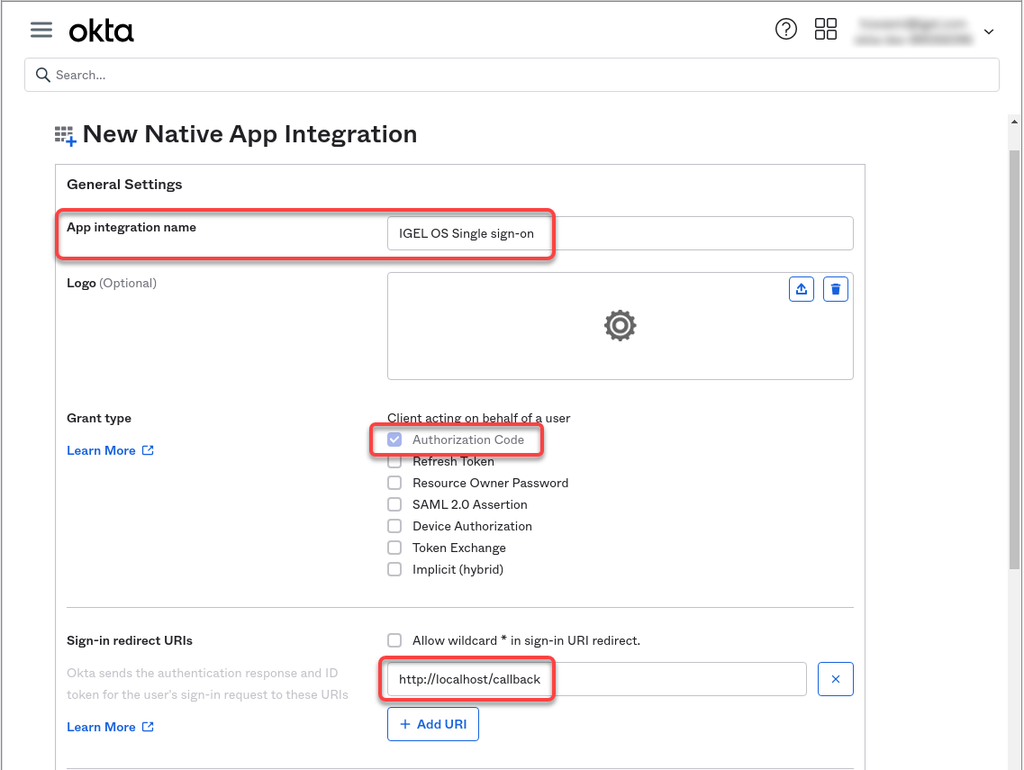Screen dimensions: 1024x770
Task: Delete logo with the trash icon
Action: coord(836,289)
